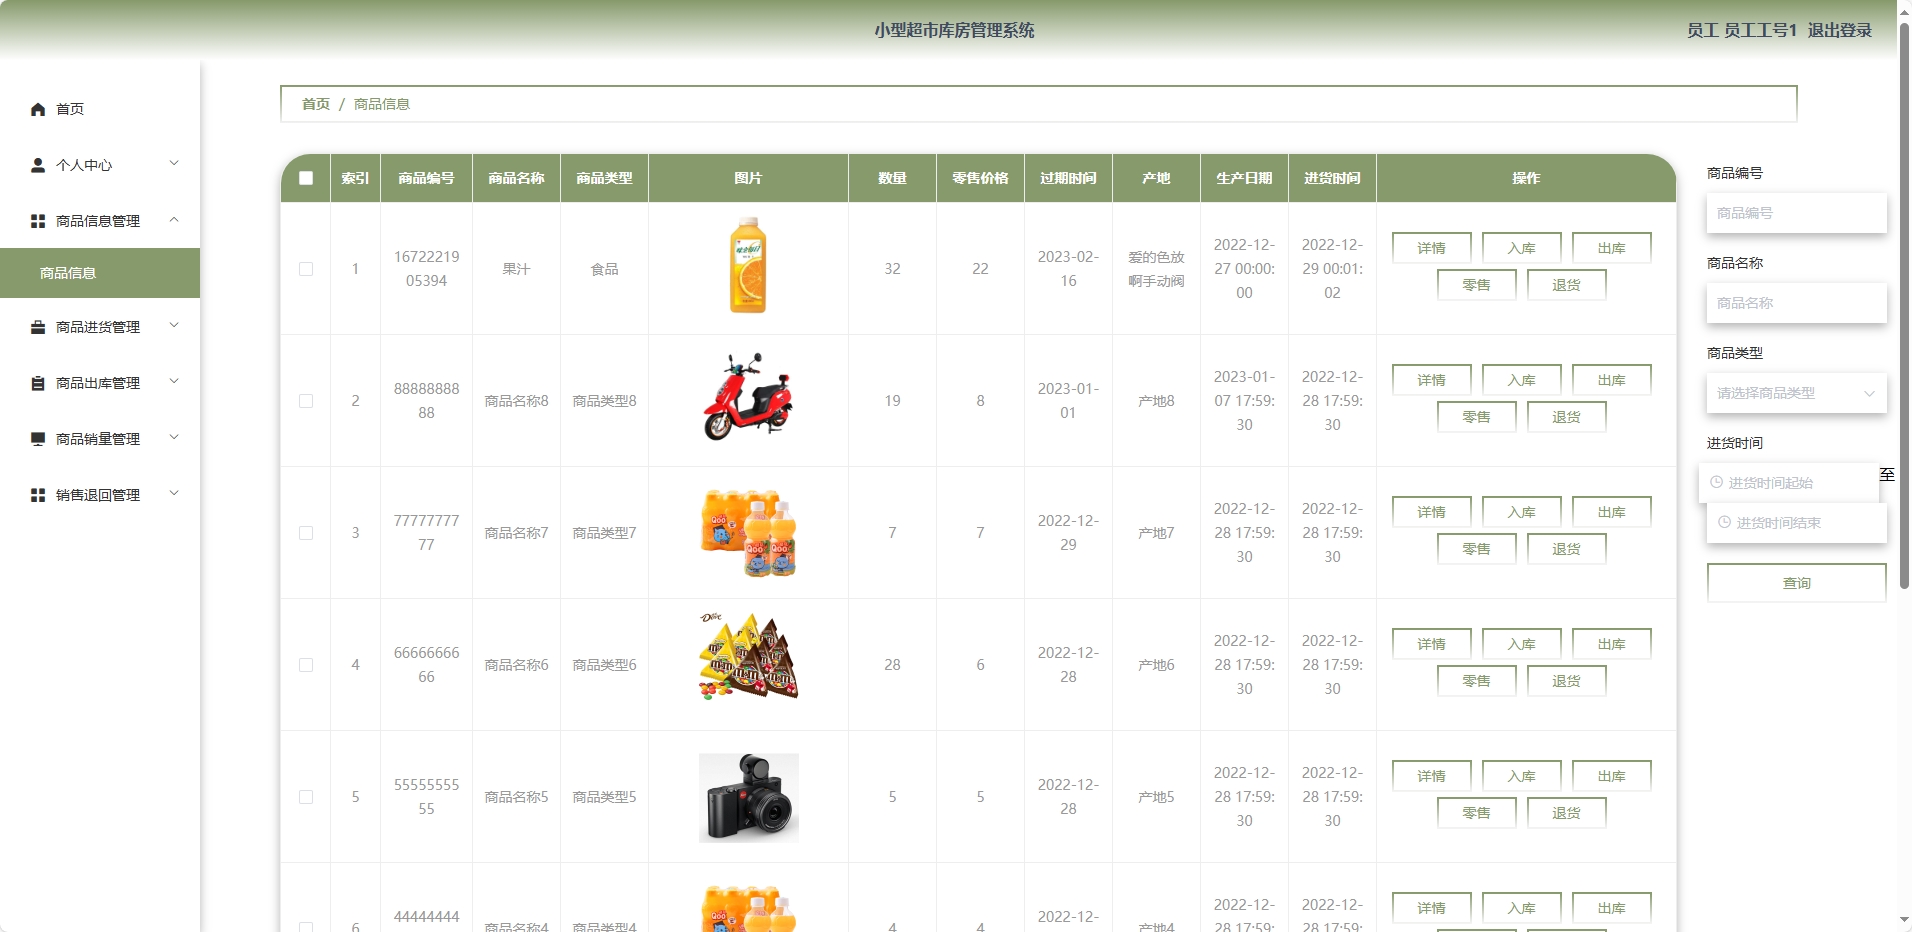The width and height of the screenshot is (1912, 932).
Task: Click the person icon beside 个人中心
Action: (x=38, y=165)
